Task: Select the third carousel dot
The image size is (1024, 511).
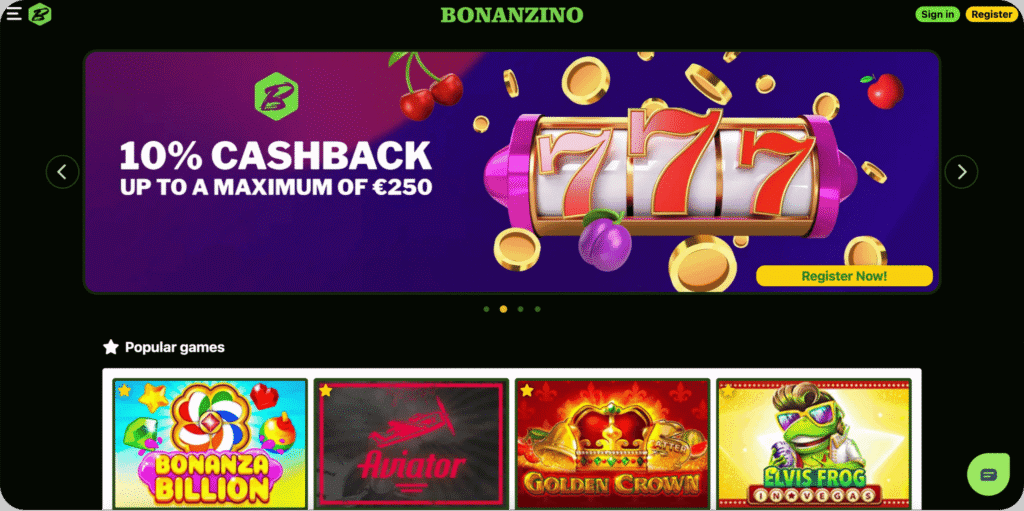Action: (x=520, y=309)
